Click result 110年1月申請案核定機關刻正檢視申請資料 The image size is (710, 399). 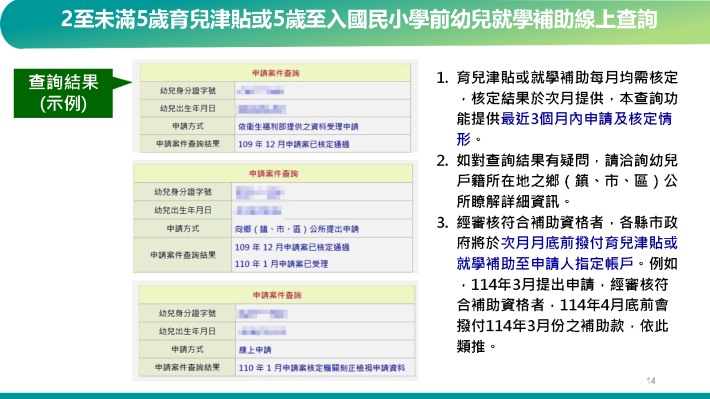pos(321,368)
